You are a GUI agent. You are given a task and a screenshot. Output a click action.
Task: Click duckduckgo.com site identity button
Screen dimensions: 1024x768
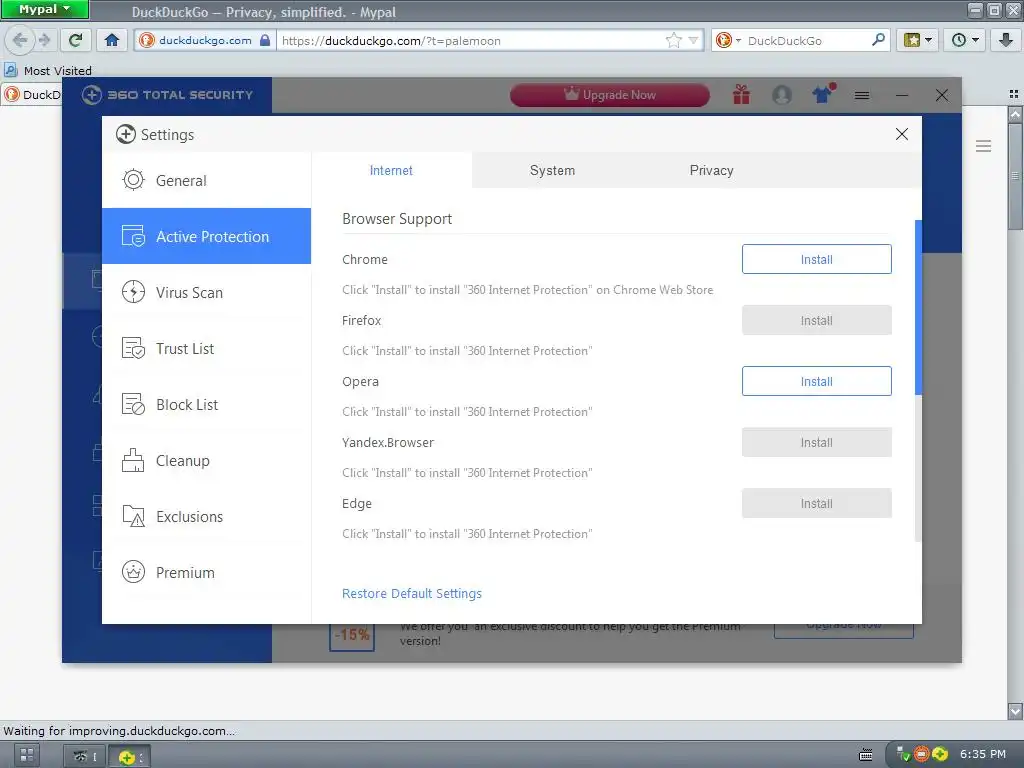tap(204, 40)
